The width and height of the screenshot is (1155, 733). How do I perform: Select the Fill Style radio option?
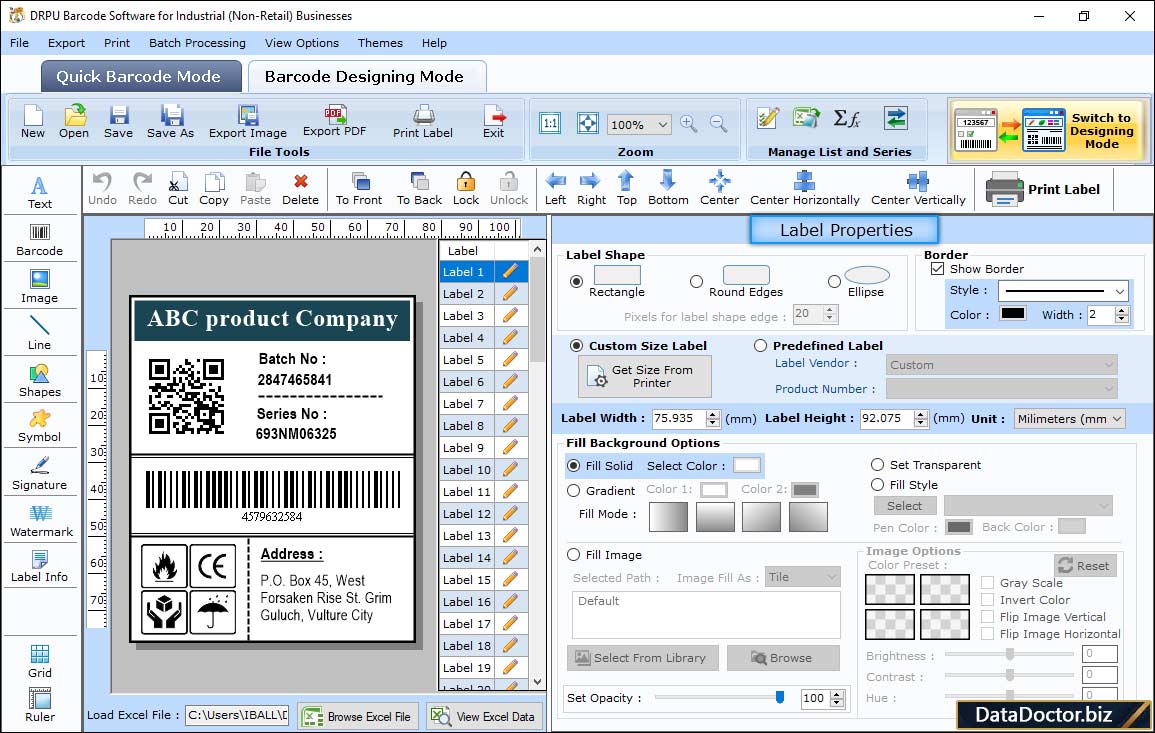point(877,485)
